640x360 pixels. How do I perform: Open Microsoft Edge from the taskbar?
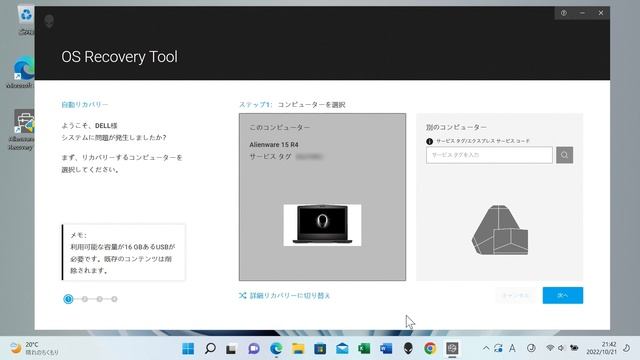point(276,349)
